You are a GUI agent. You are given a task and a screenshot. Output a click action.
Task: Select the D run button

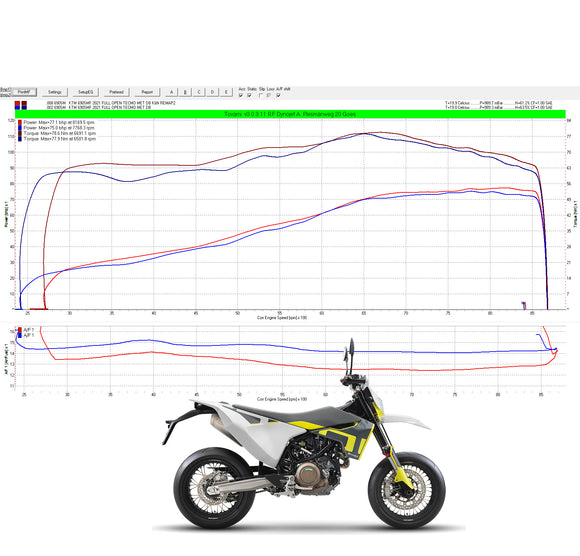pos(212,92)
